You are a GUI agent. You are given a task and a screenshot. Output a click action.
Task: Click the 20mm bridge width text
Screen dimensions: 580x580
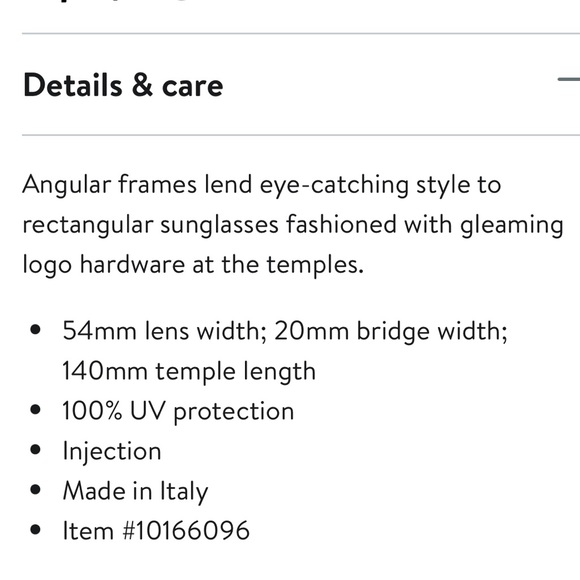(391, 331)
